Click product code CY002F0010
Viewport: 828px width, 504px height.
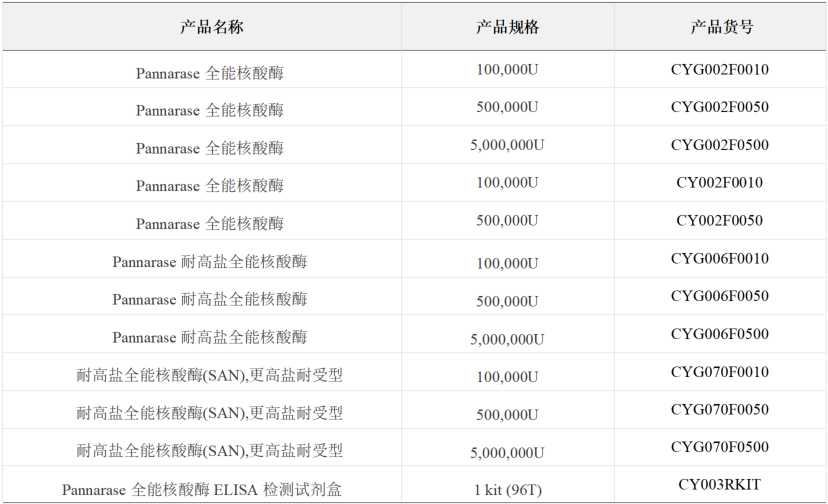pyautogui.click(x=720, y=183)
